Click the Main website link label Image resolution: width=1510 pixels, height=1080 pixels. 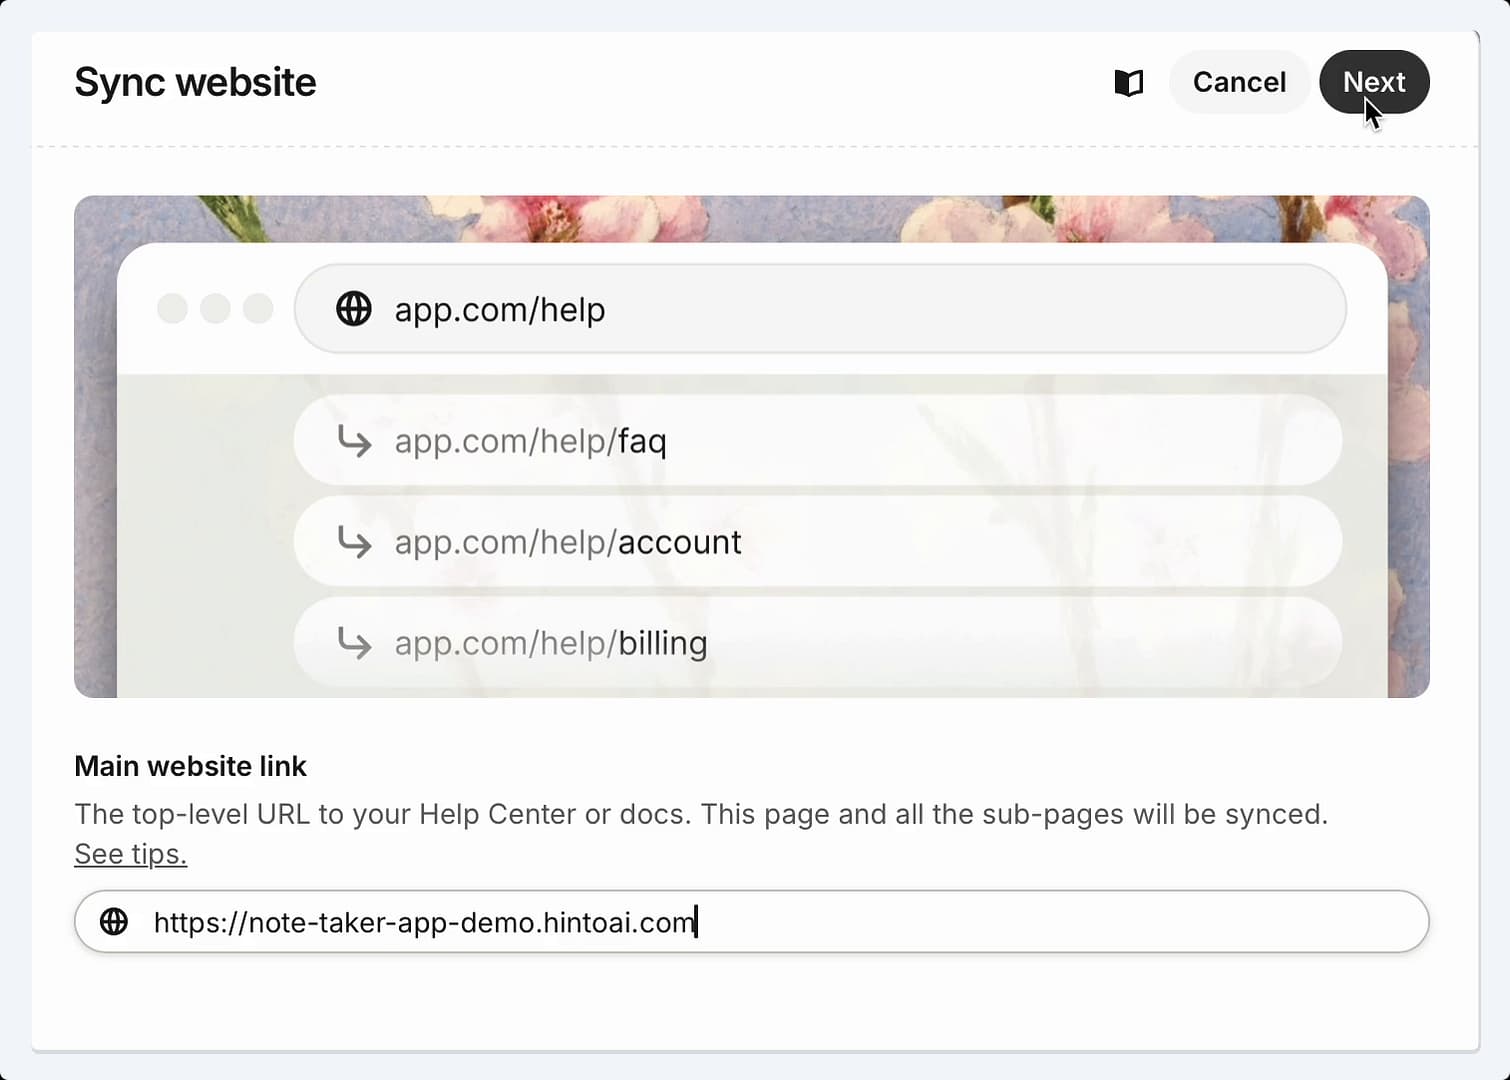click(x=190, y=766)
